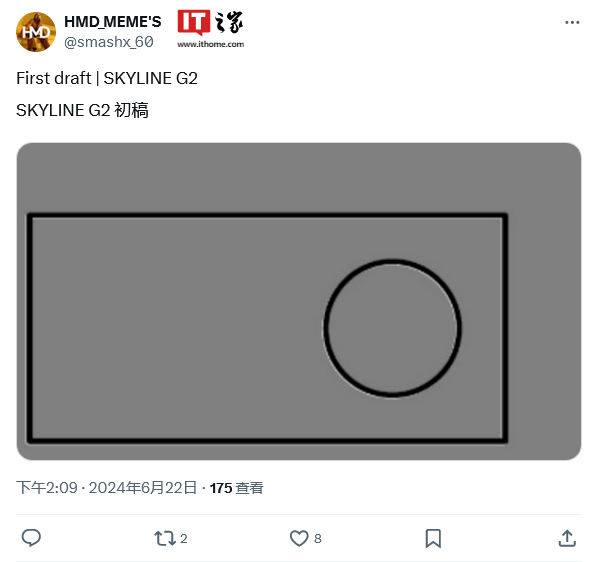
Task: Select the 'First draft | SKYLINE G2' text
Action: click(107, 78)
